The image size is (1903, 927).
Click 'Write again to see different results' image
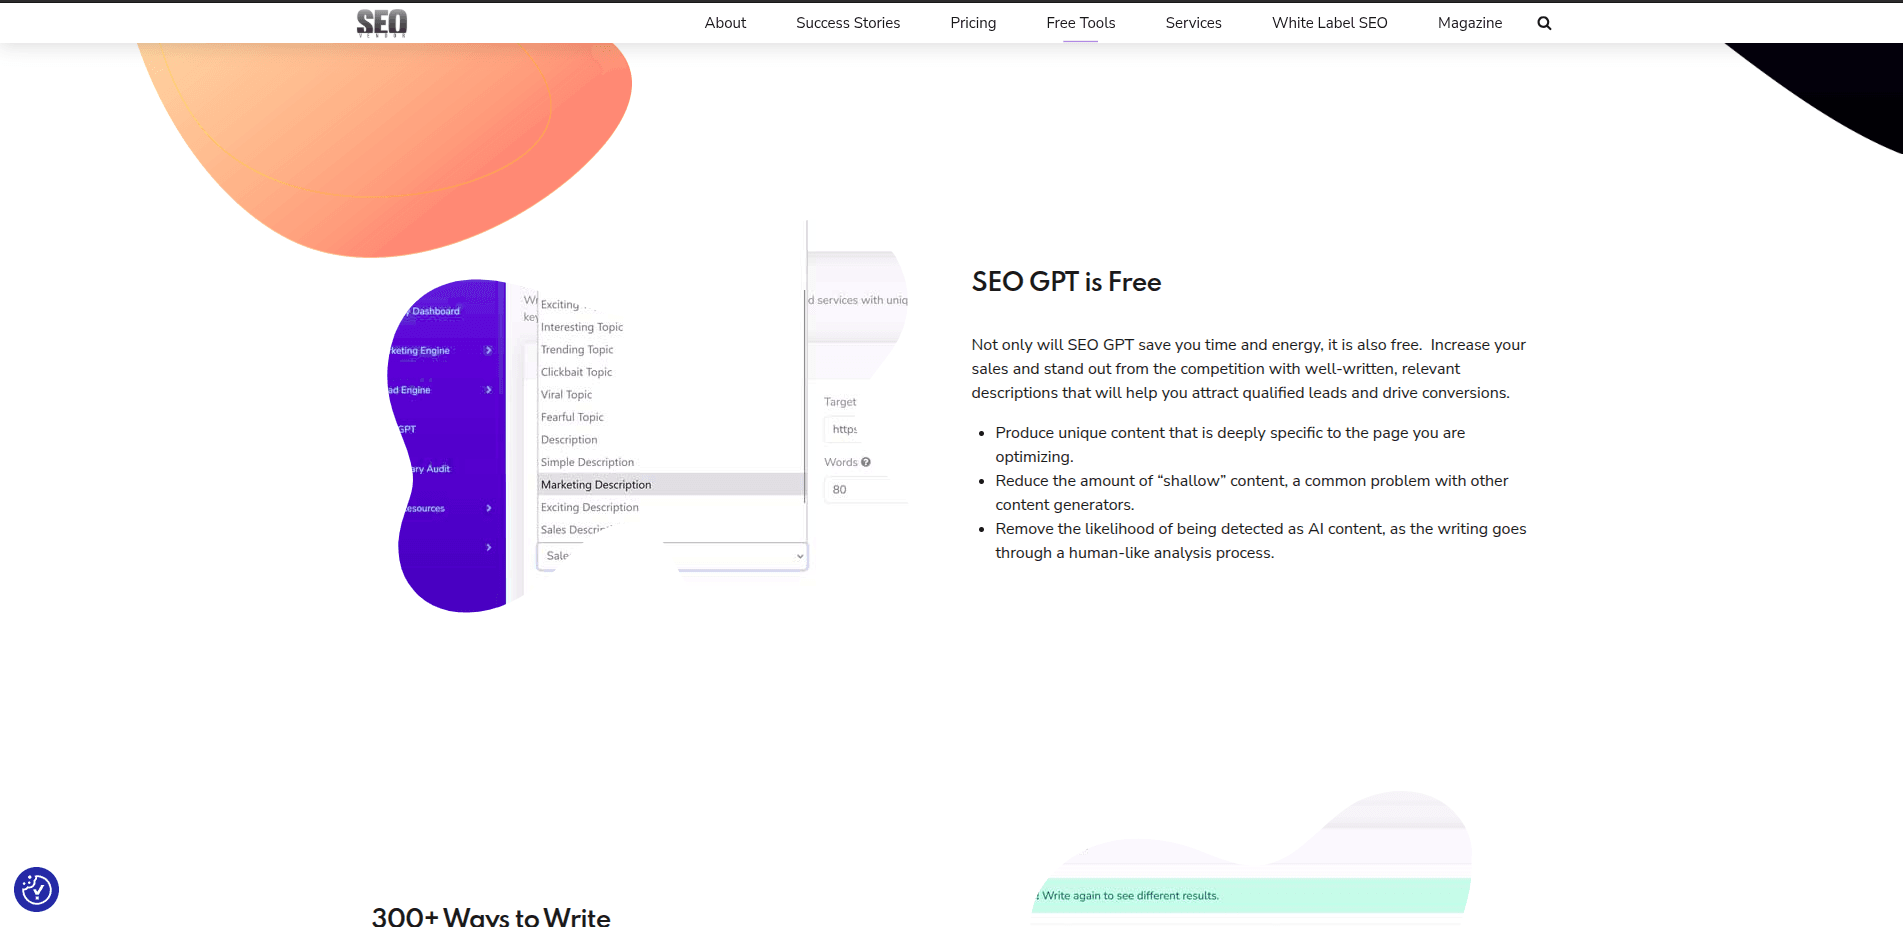(x=1250, y=858)
